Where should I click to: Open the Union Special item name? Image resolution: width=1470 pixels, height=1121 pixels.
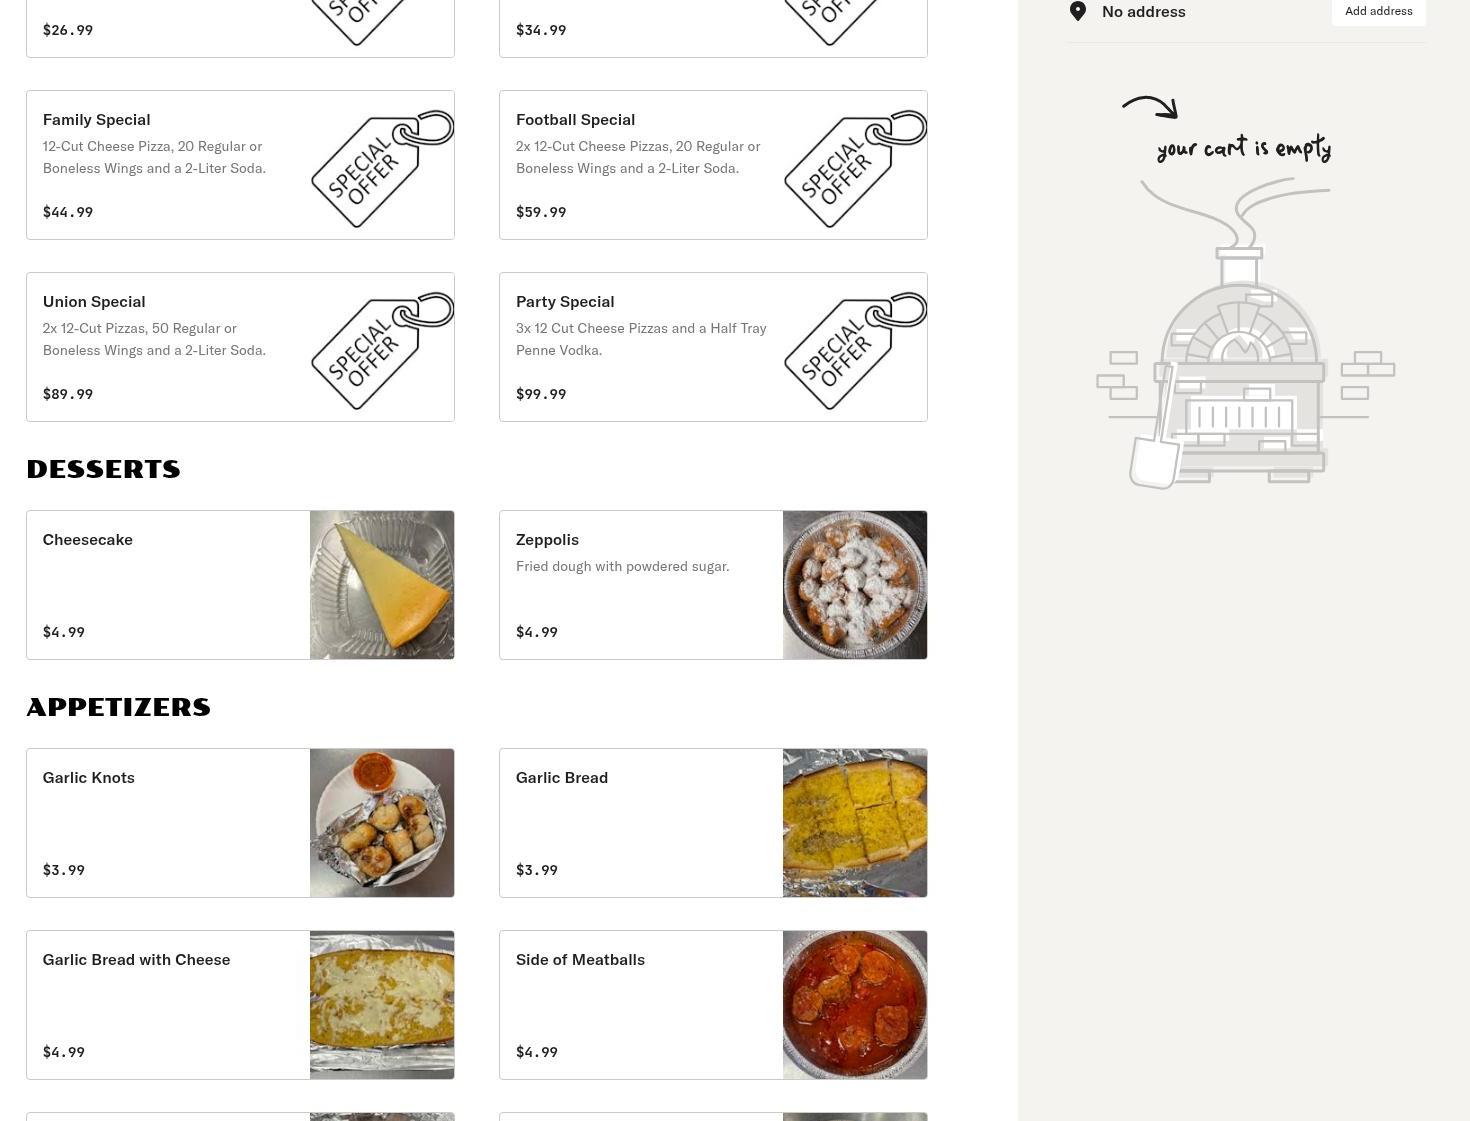94,301
